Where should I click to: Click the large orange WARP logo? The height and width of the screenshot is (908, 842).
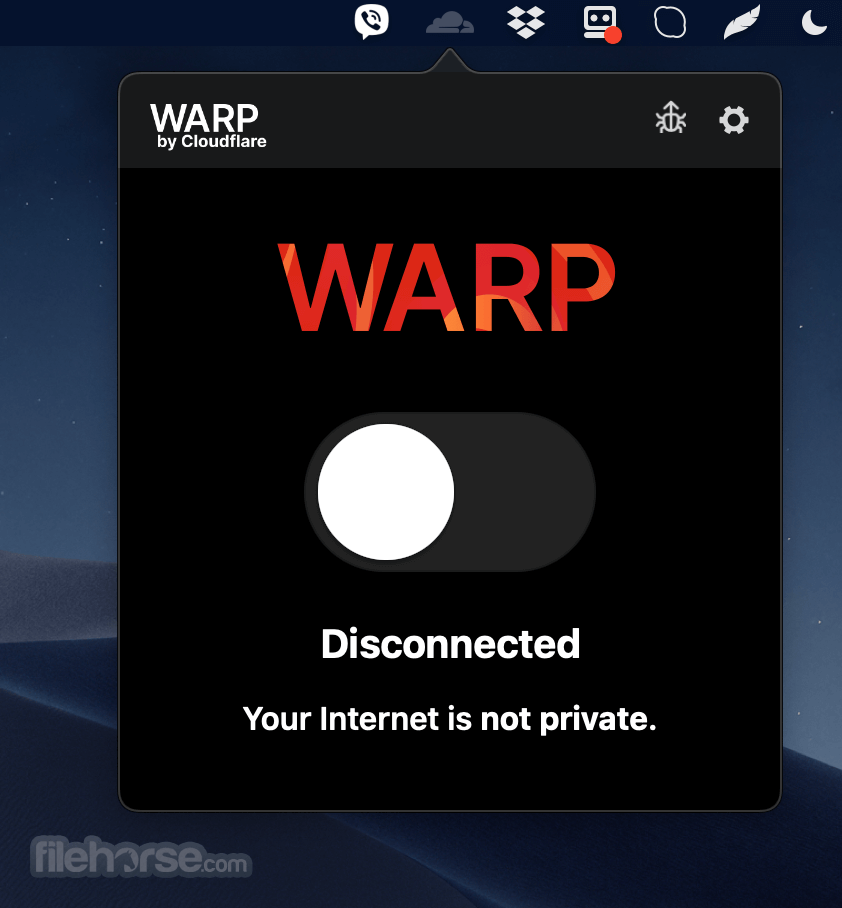pyautogui.click(x=446, y=287)
